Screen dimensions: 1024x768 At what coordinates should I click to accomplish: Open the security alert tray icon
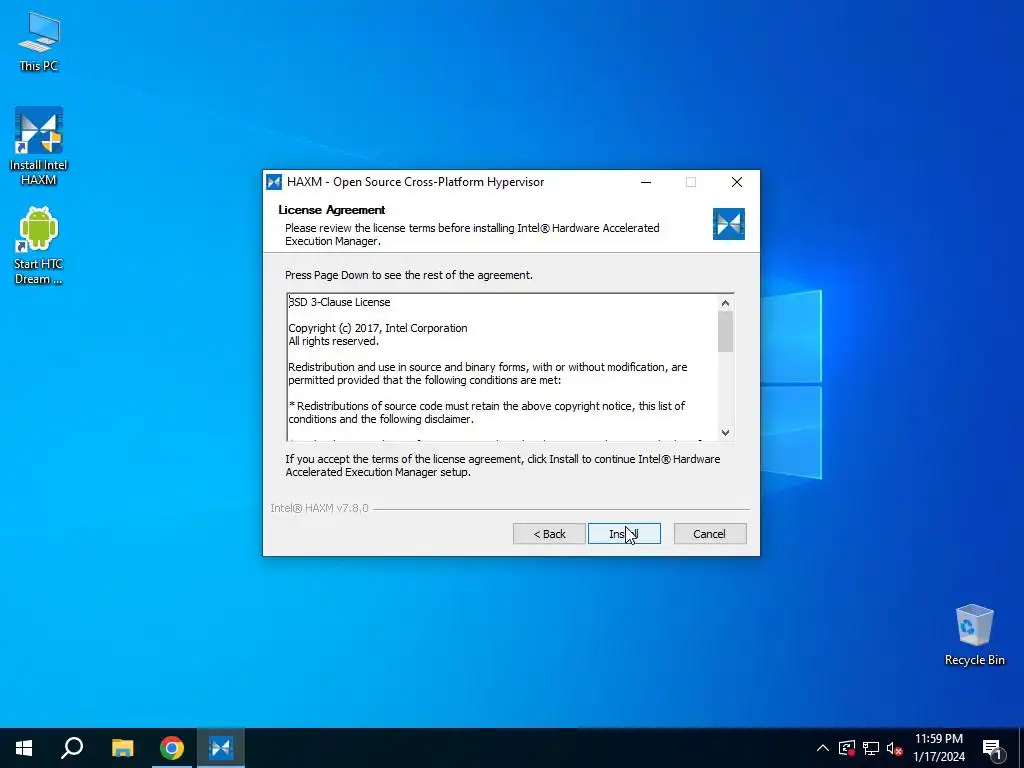847,748
